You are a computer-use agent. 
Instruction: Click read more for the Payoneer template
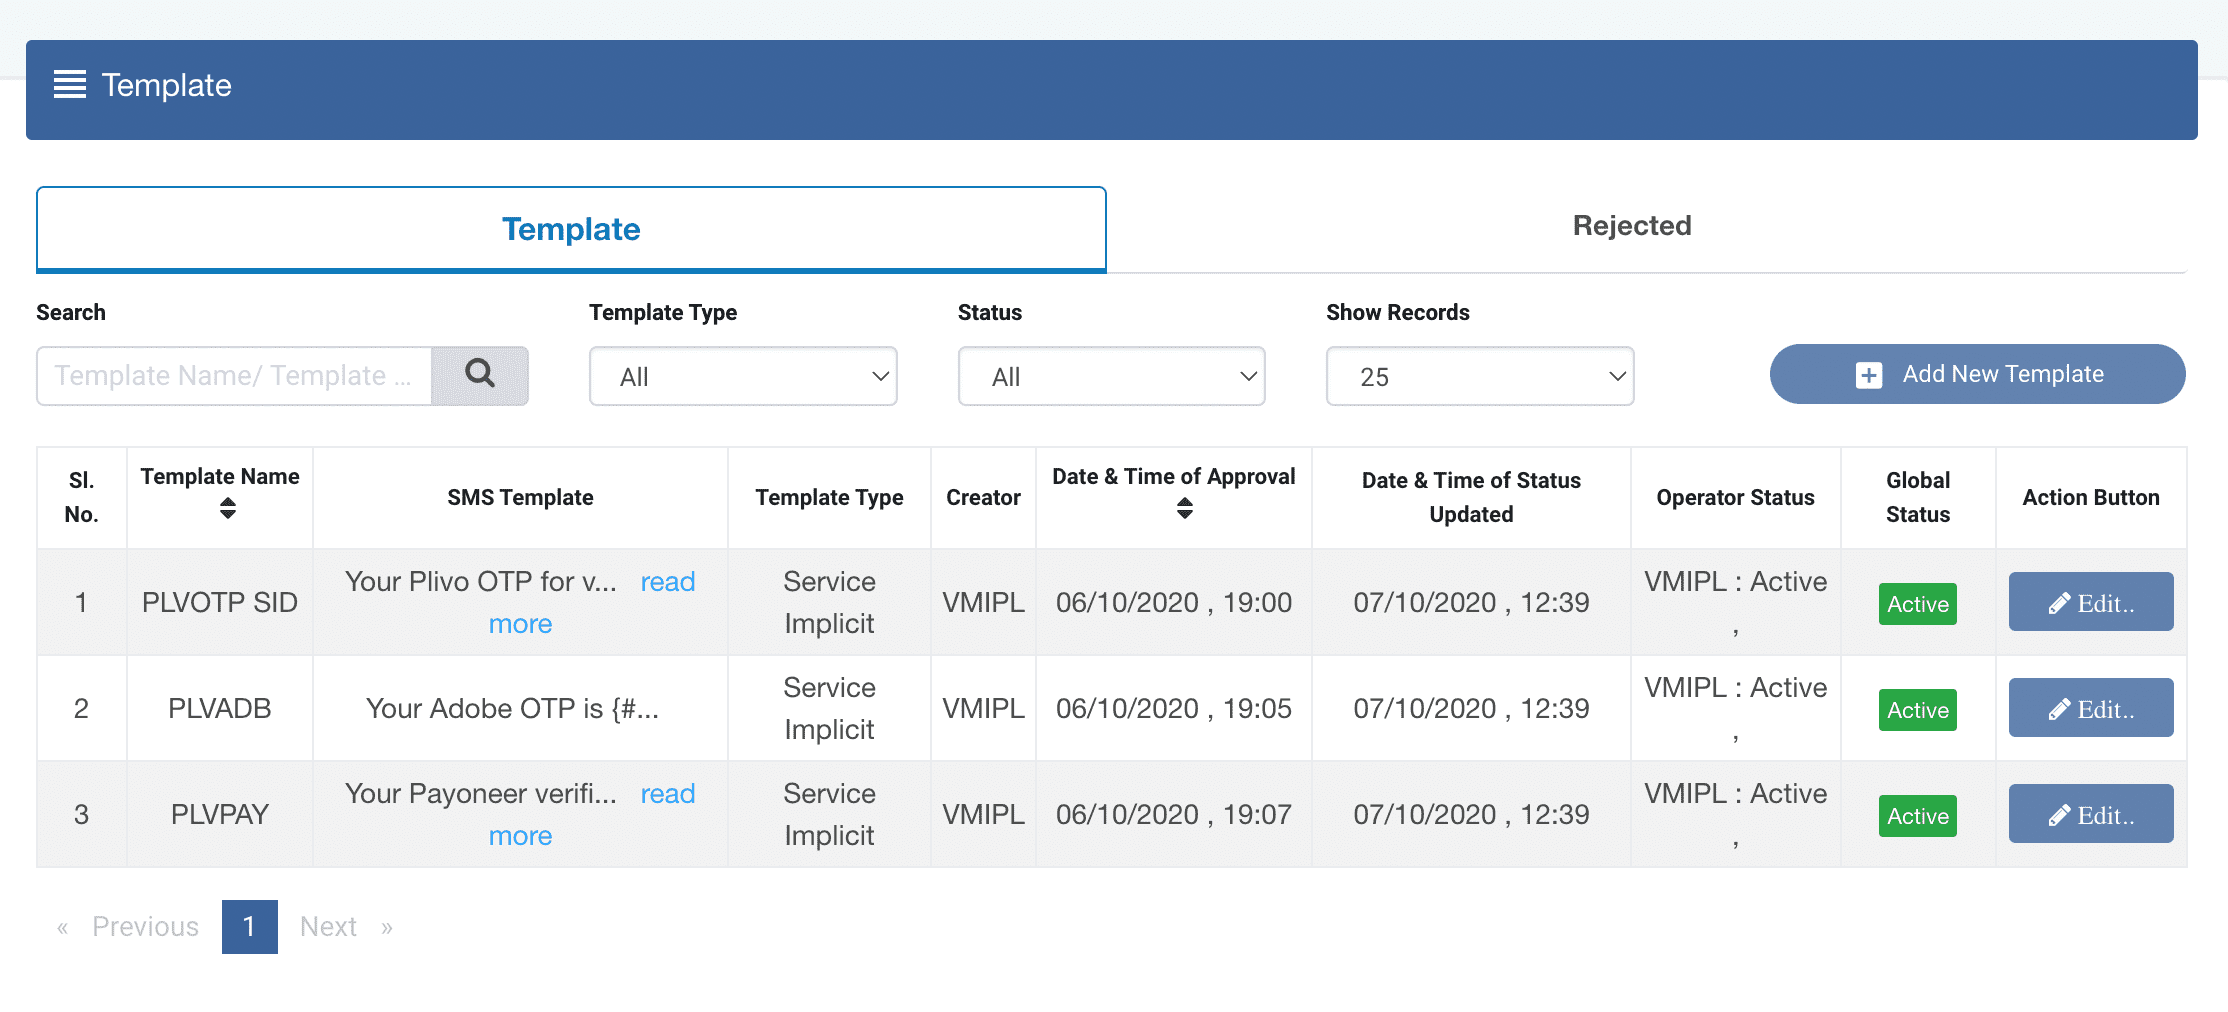click(x=667, y=793)
